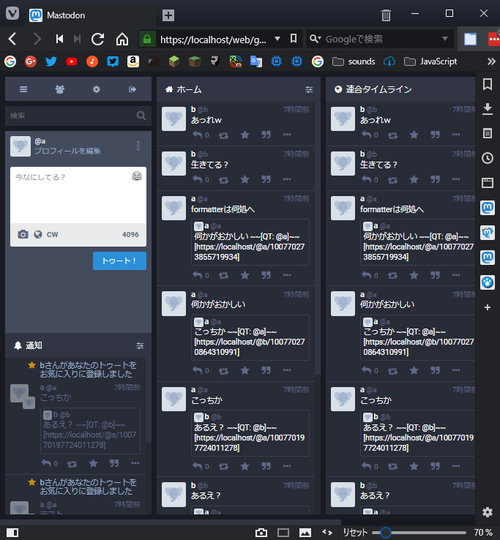Open the camera media upload icon
The image size is (500, 540).
tap(23, 235)
